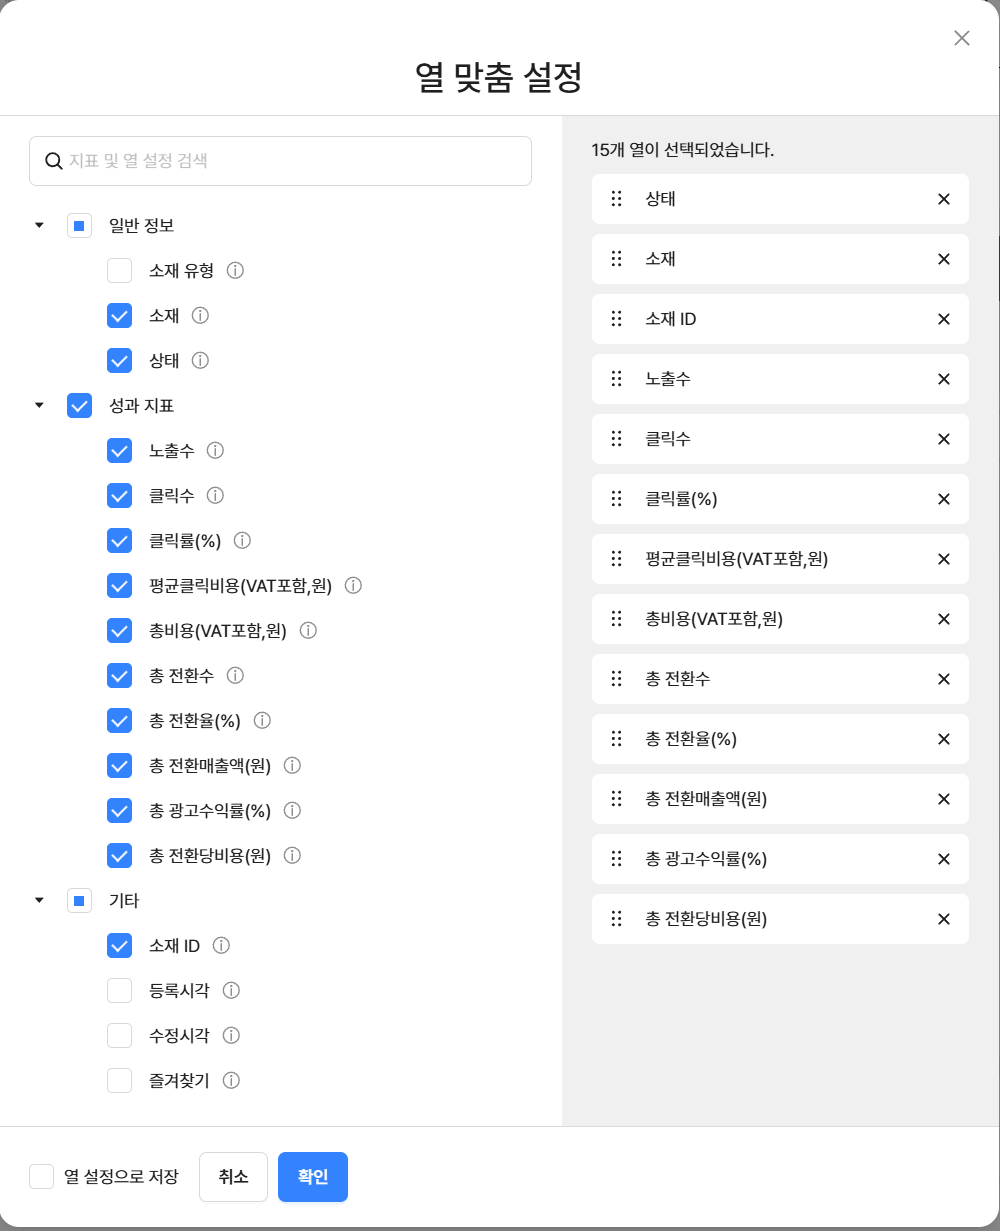Toggle the 성과 지표 group checkbox
Screen dimensions: 1000x1231
[80, 405]
